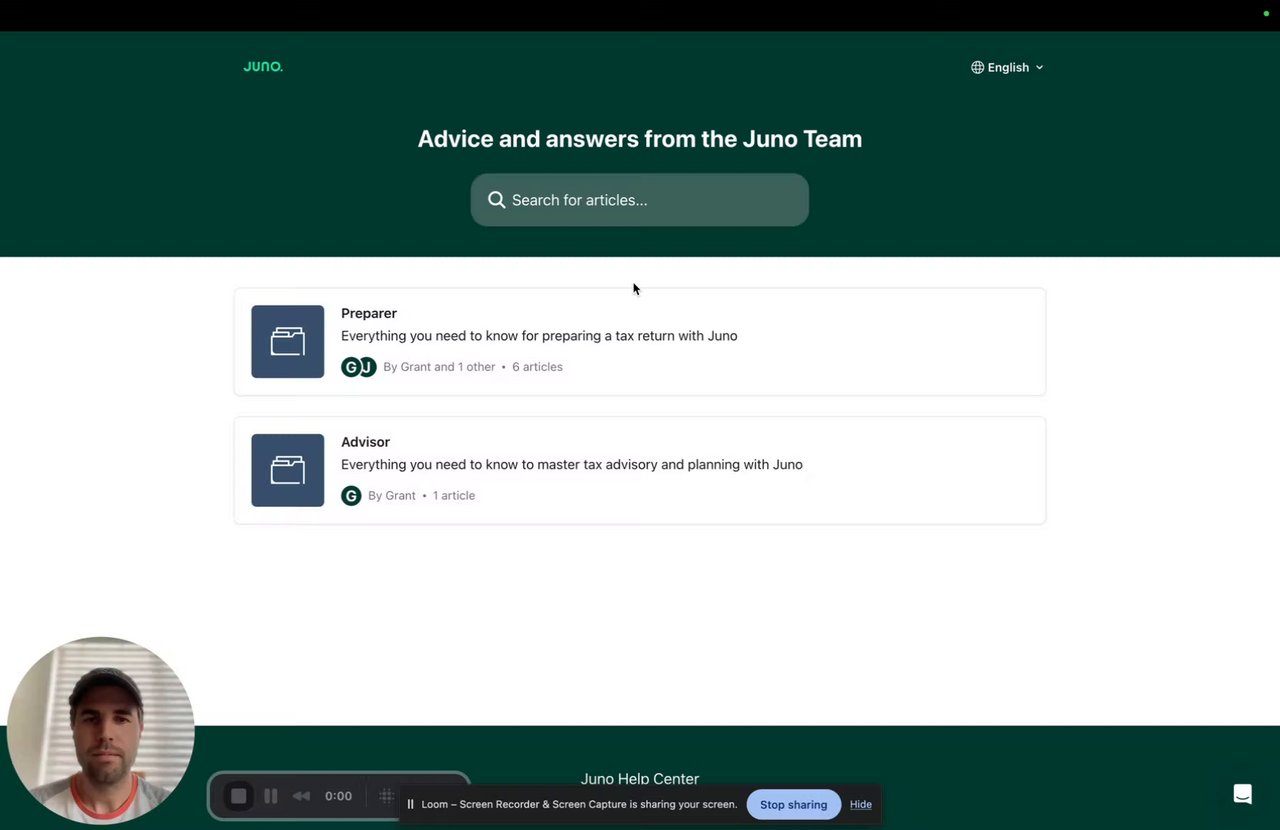Stop the Loom recording
Image resolution: width=1280 pixels, height=830 pixels.
pos(238,796)
